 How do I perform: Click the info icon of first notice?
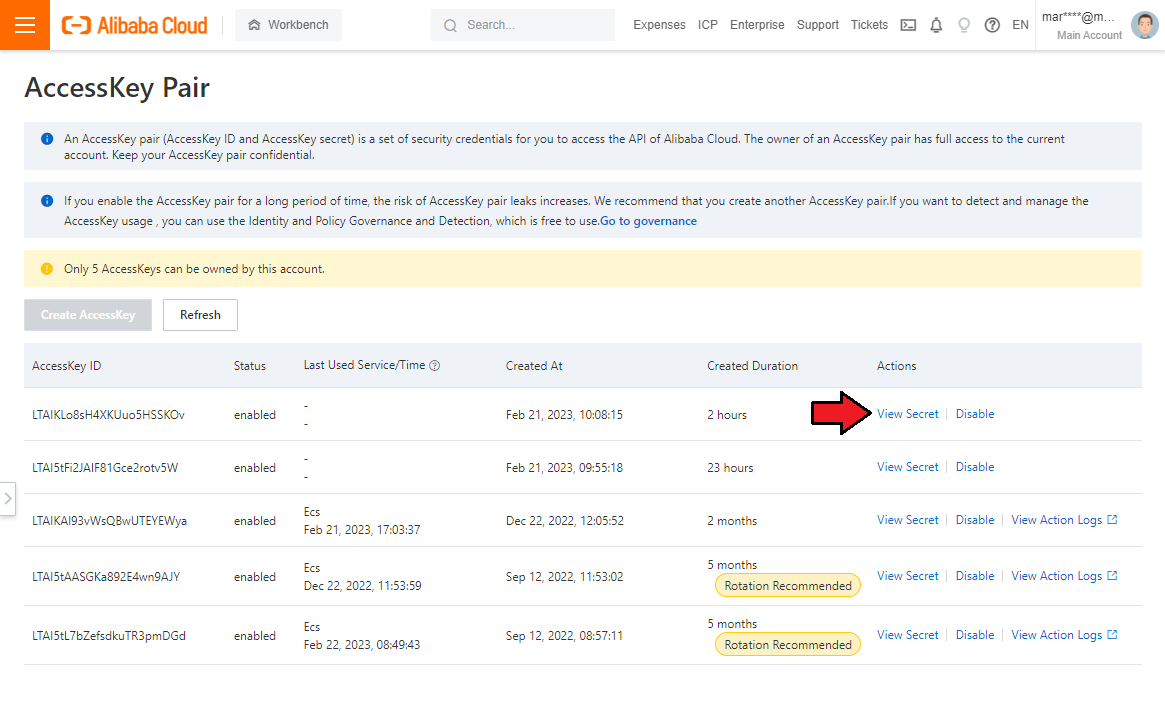pos(47,139)
